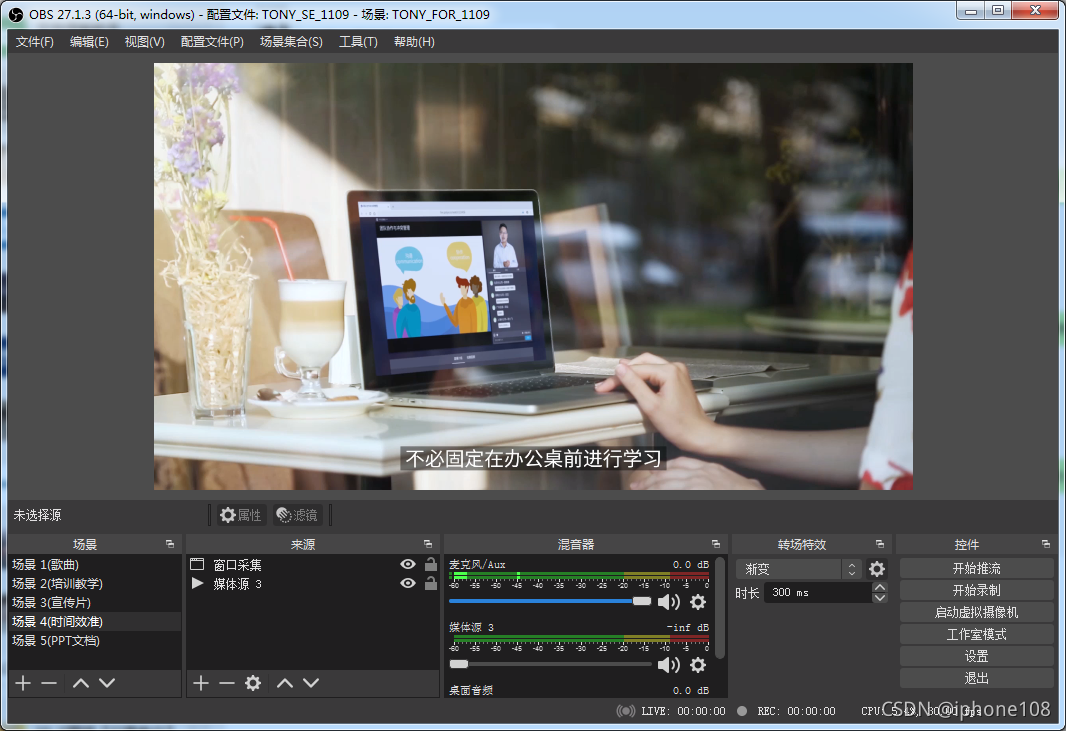Add a new source with plus icon
The height and width of the screenshot is (731, 1066).
point(201,683)
